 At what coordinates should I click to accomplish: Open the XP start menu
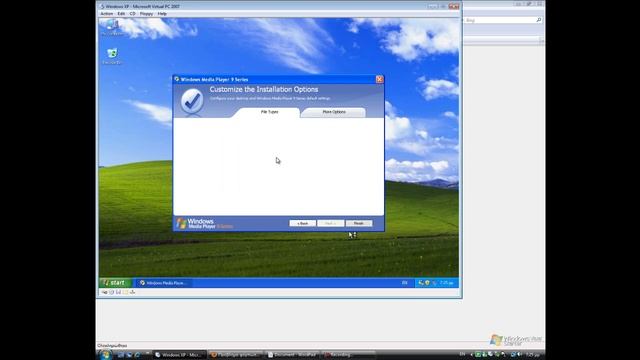point(115,282)
